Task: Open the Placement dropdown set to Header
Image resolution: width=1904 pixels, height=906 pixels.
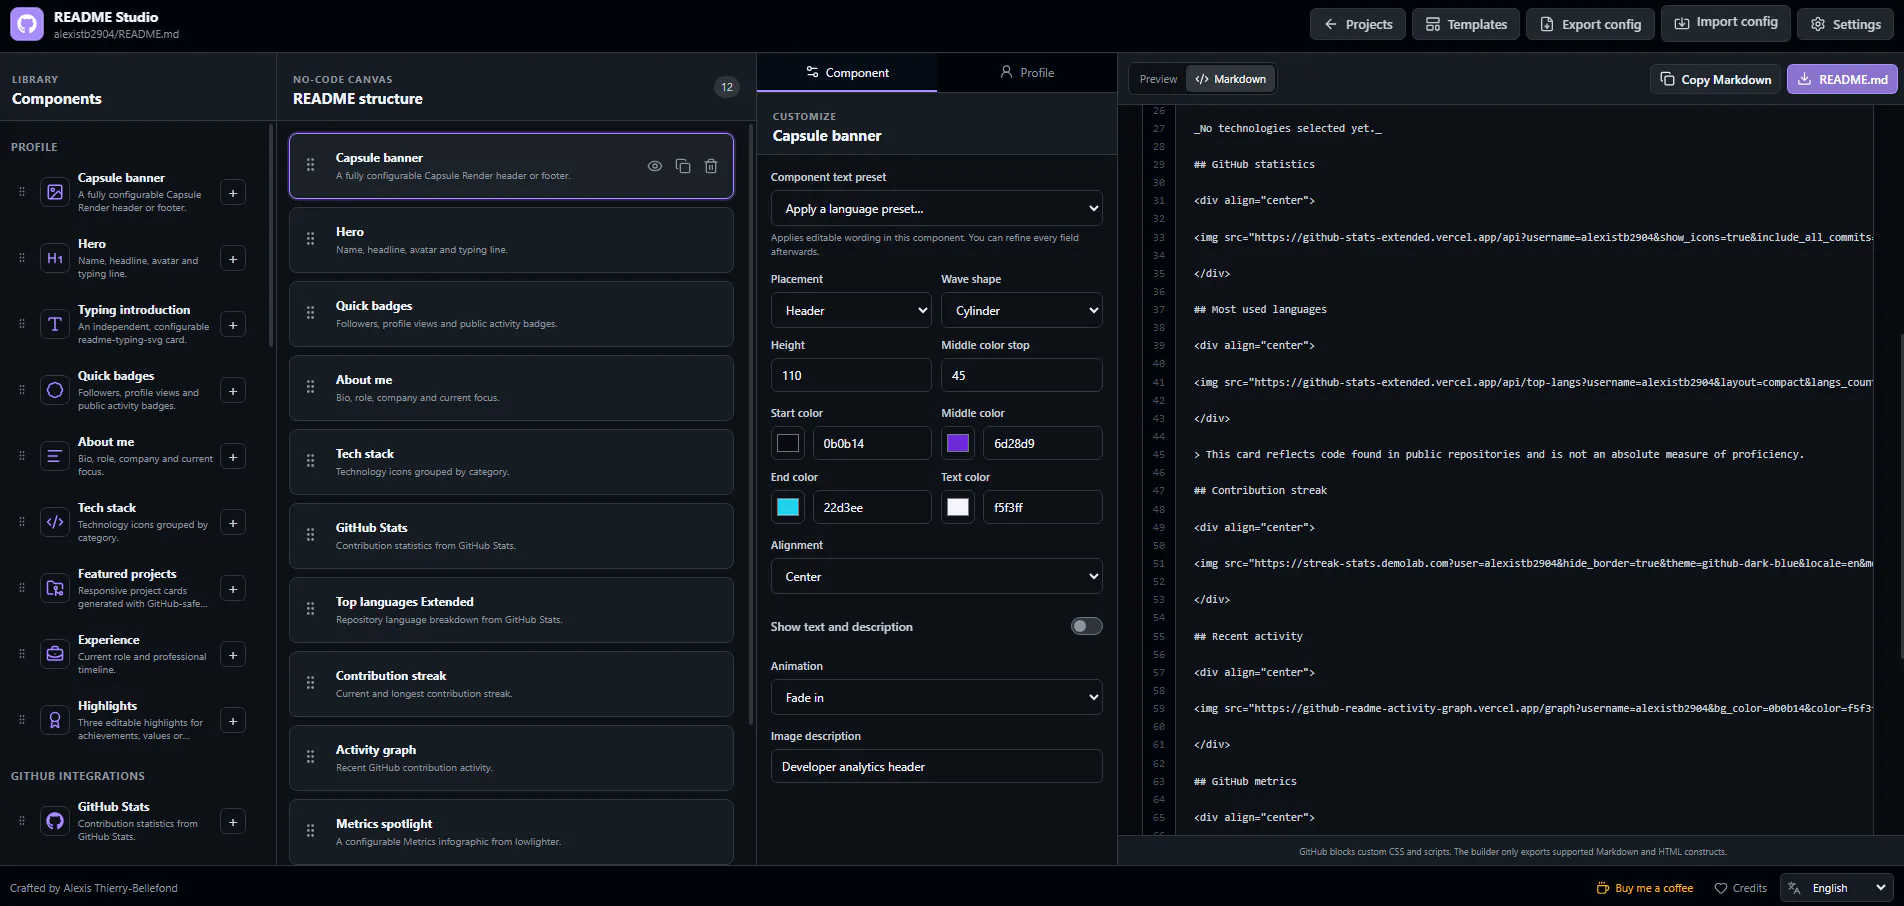Action: pyautogui.click(x=851, y=310)
